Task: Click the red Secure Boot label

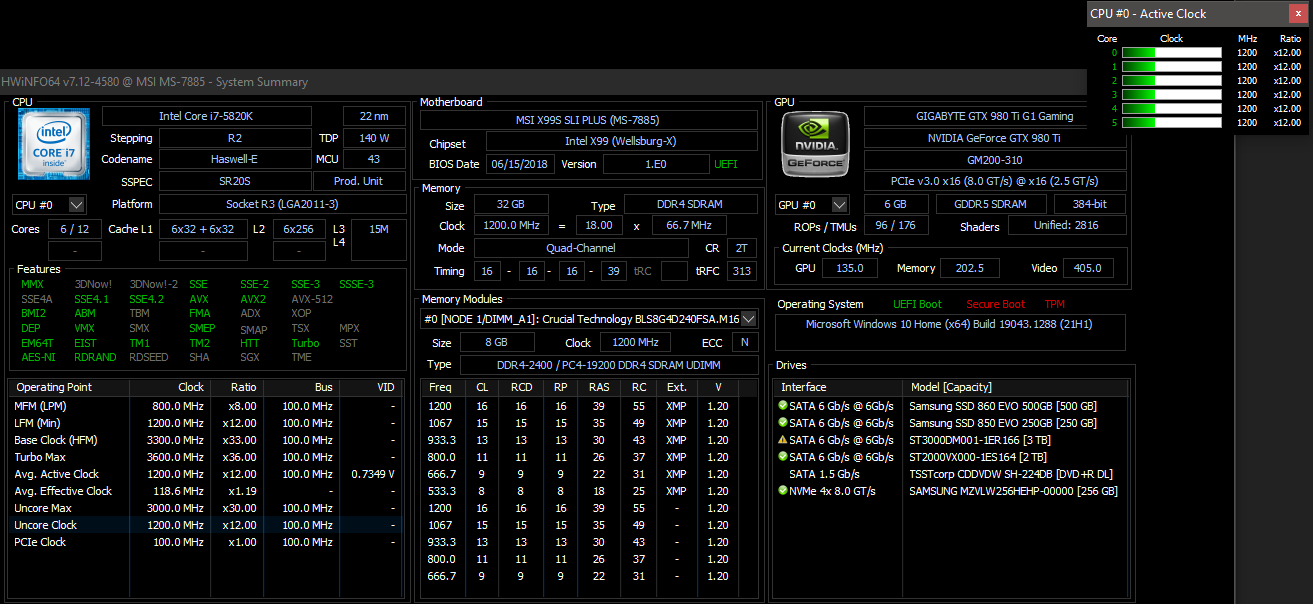Action: 996,304
